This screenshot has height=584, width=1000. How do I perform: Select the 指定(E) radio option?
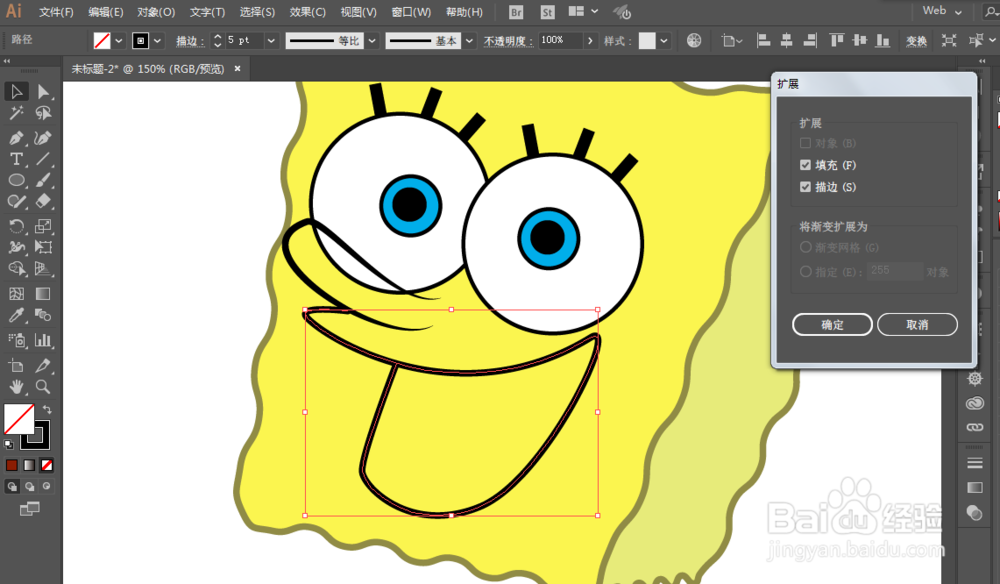(805, 272)
